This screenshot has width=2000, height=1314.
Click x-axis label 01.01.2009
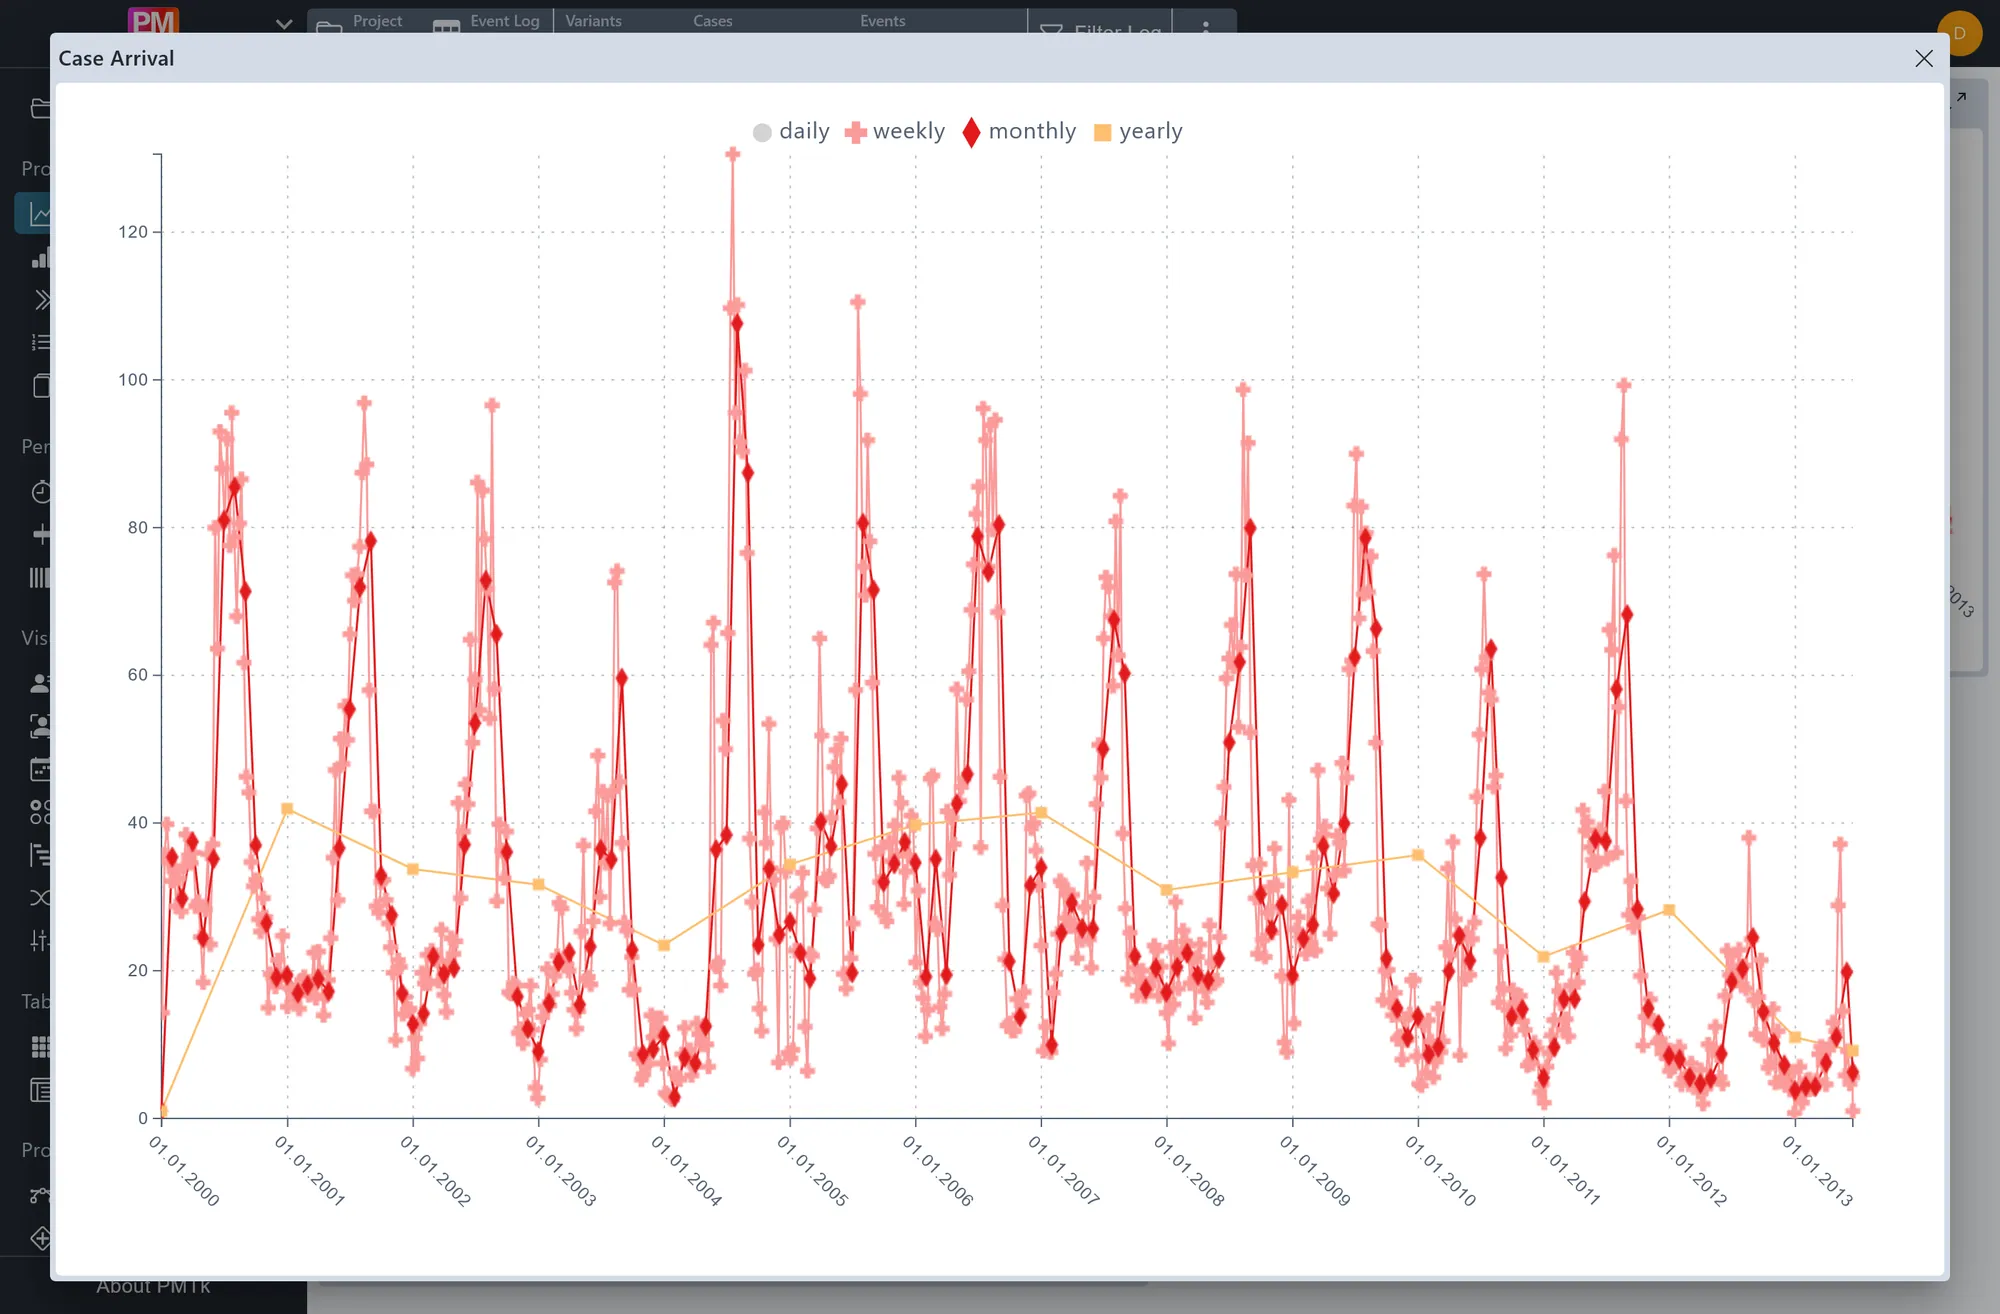pyautogui.click(x=1316, y=1171)
